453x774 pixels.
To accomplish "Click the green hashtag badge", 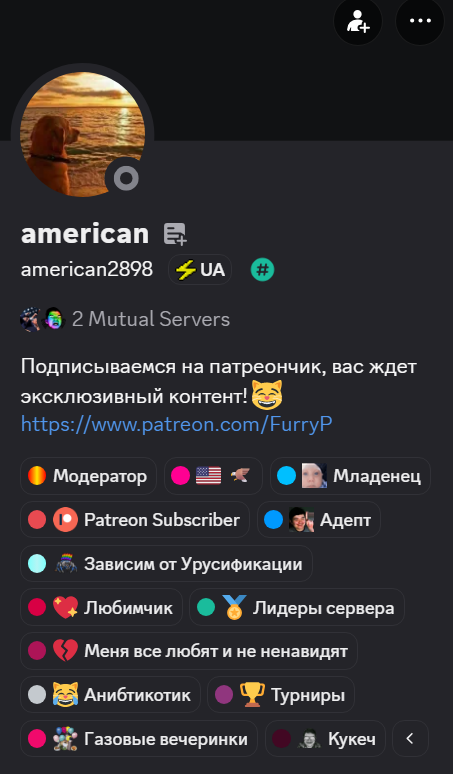I will [x=263, y=270].
